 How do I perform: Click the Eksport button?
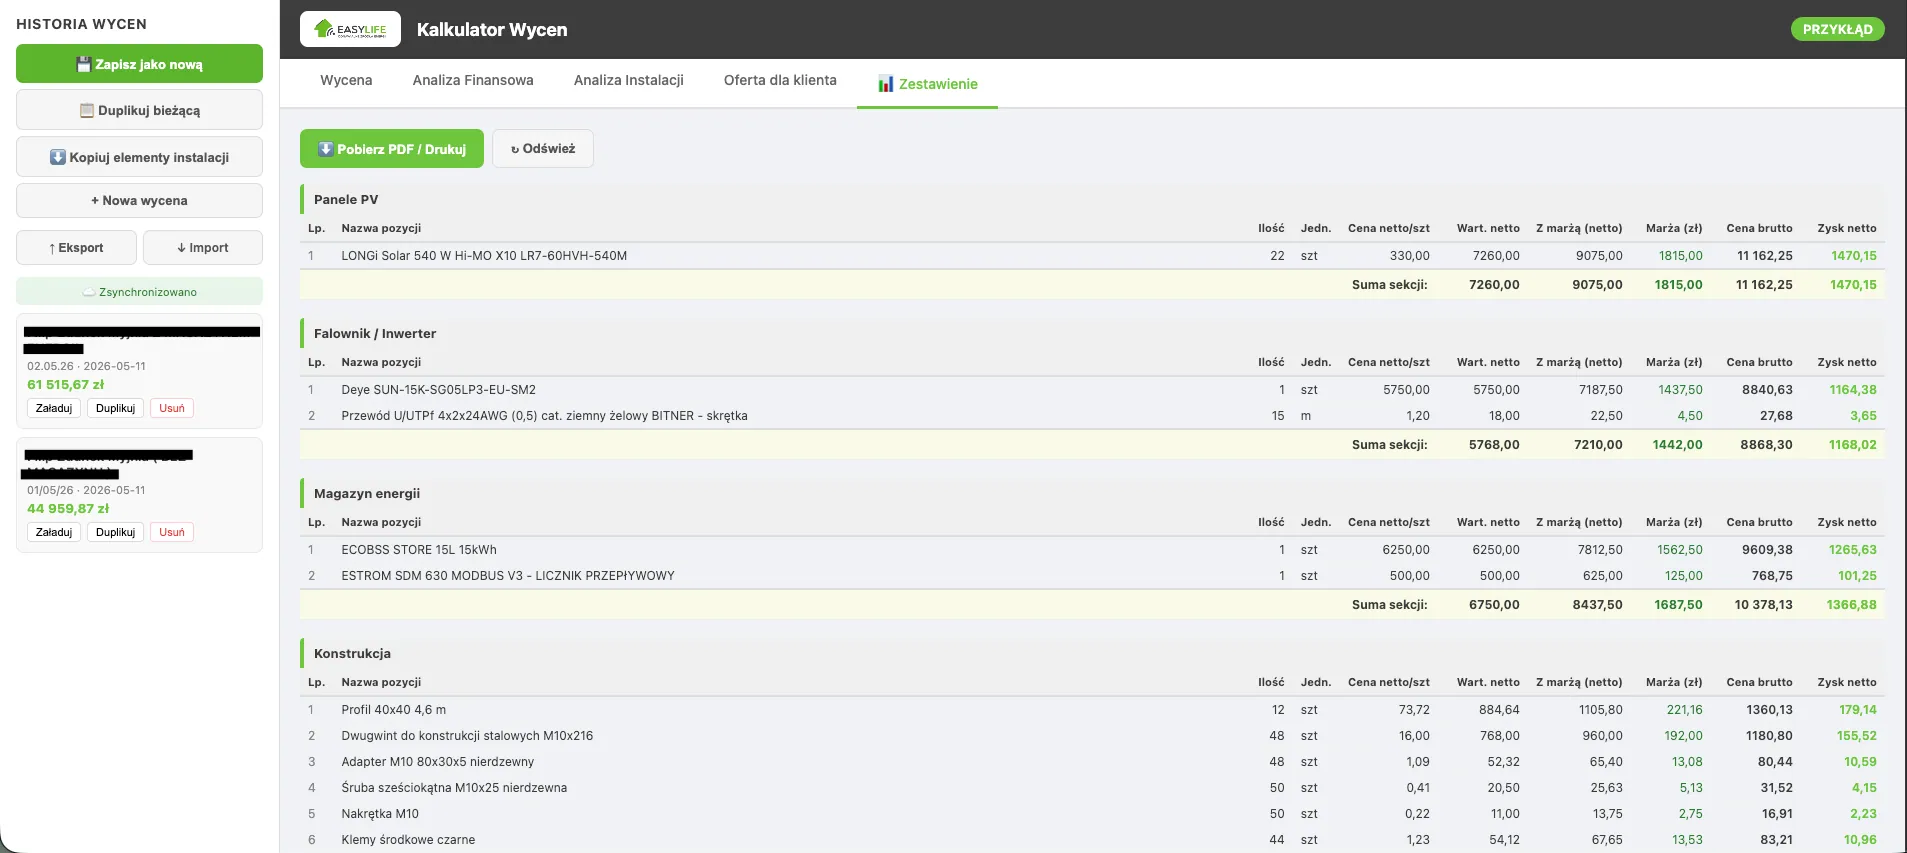coord(77,247)
